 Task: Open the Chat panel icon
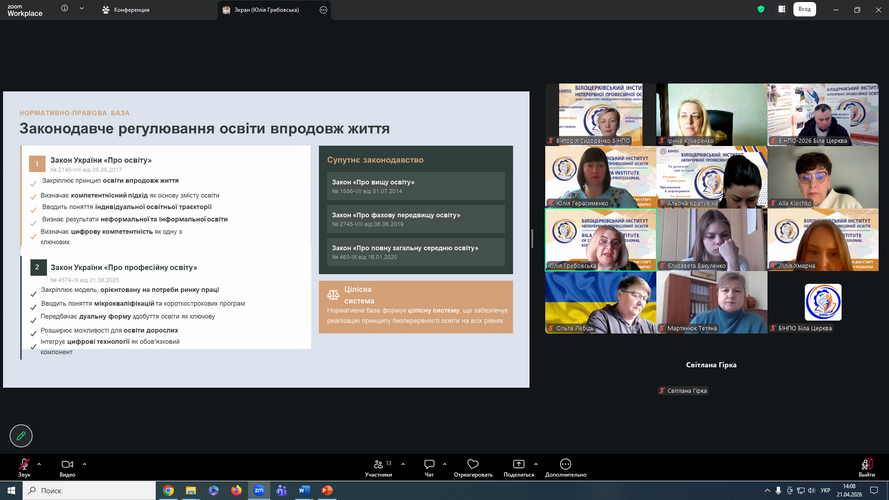point(429,464)
